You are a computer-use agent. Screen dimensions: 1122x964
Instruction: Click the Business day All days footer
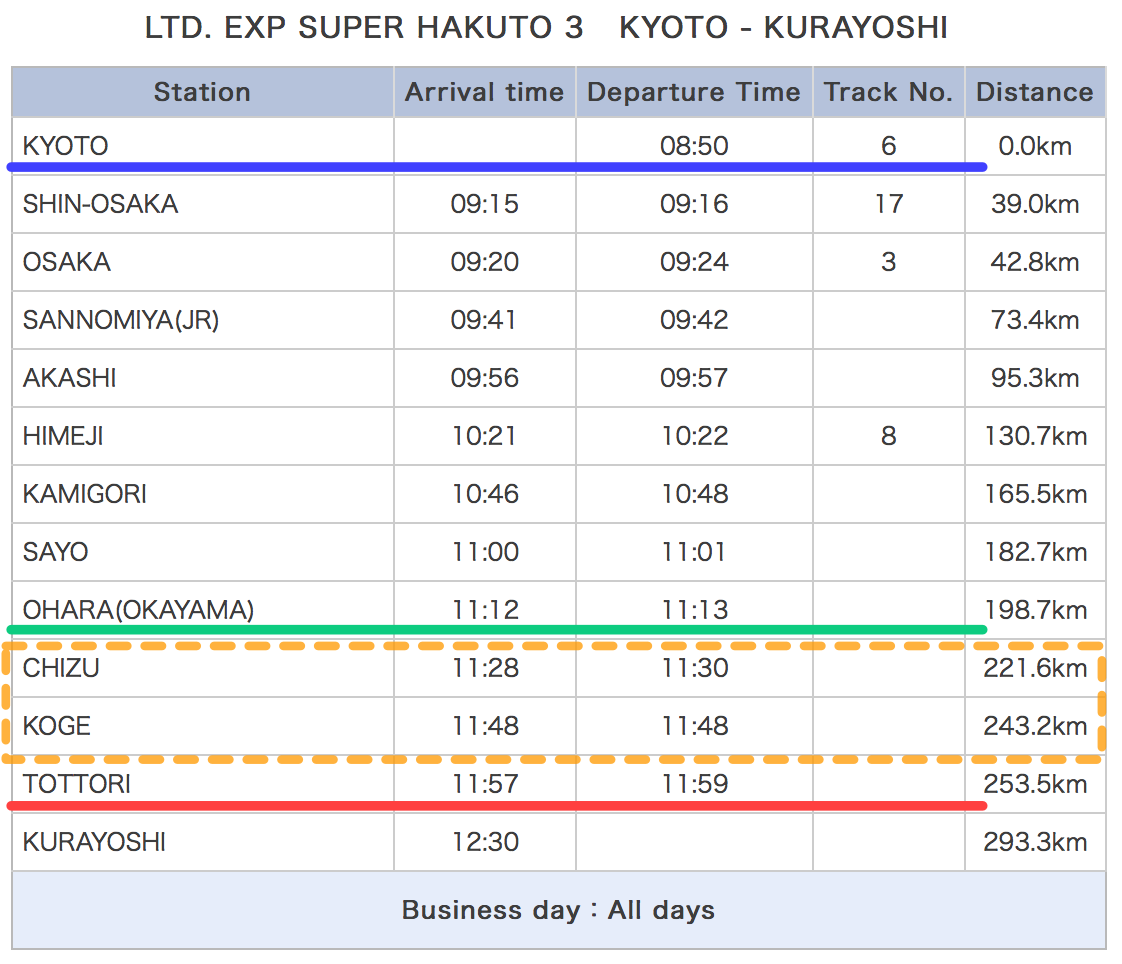(559, 910)
